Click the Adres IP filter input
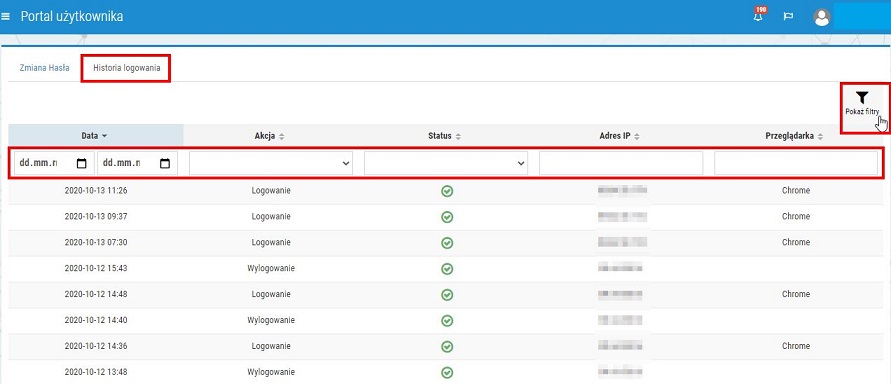The height and width of the screenshot is (384, 891). [621, 163]
